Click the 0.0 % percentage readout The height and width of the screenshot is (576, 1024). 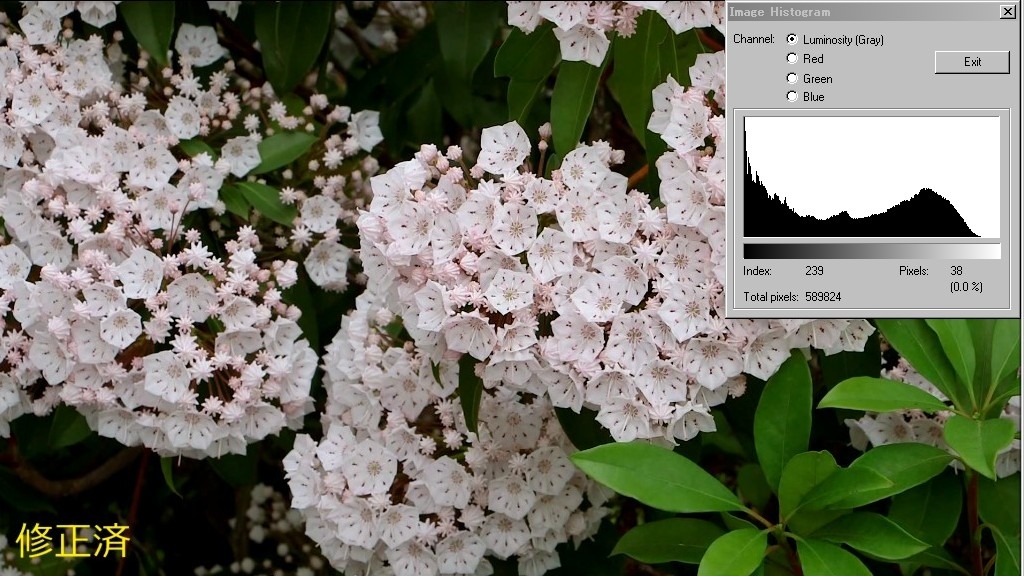pos(967,287)
